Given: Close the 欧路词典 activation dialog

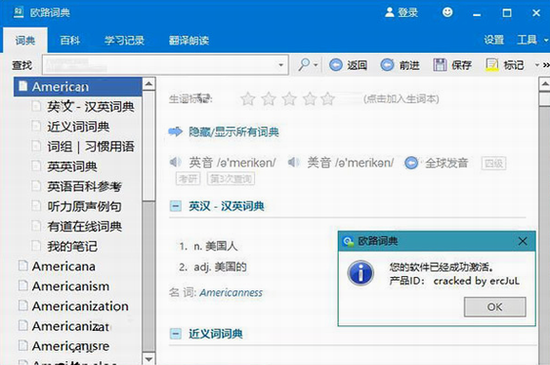Looking at the screenshot, I should [x=523, y=241].
